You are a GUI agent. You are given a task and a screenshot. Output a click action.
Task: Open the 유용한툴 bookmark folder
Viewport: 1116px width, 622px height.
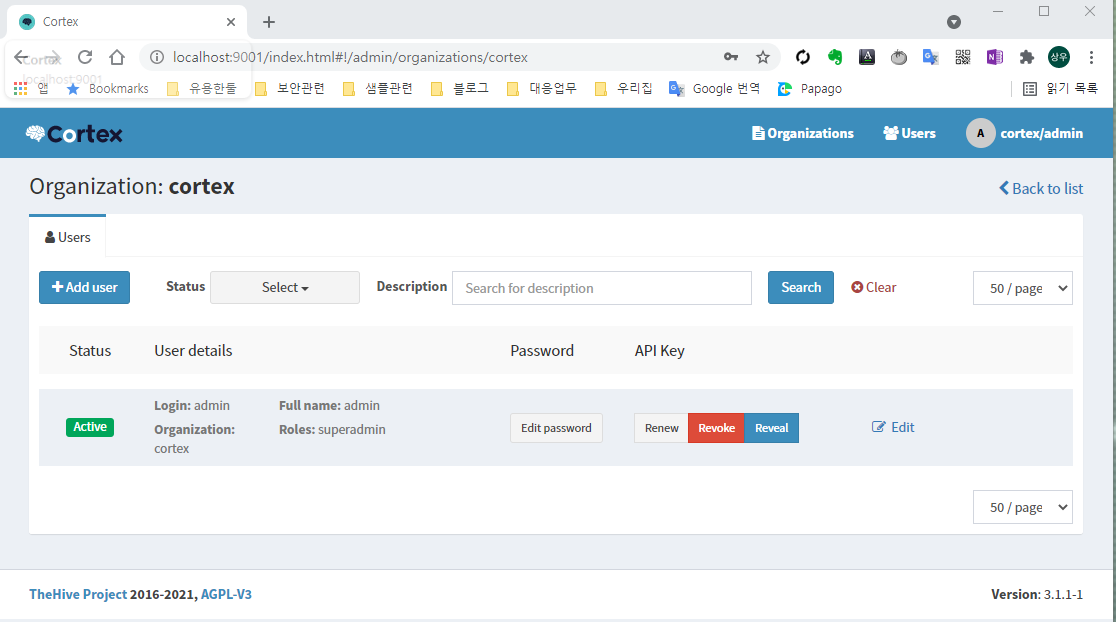pyautogui.click(x=201, y=88)
